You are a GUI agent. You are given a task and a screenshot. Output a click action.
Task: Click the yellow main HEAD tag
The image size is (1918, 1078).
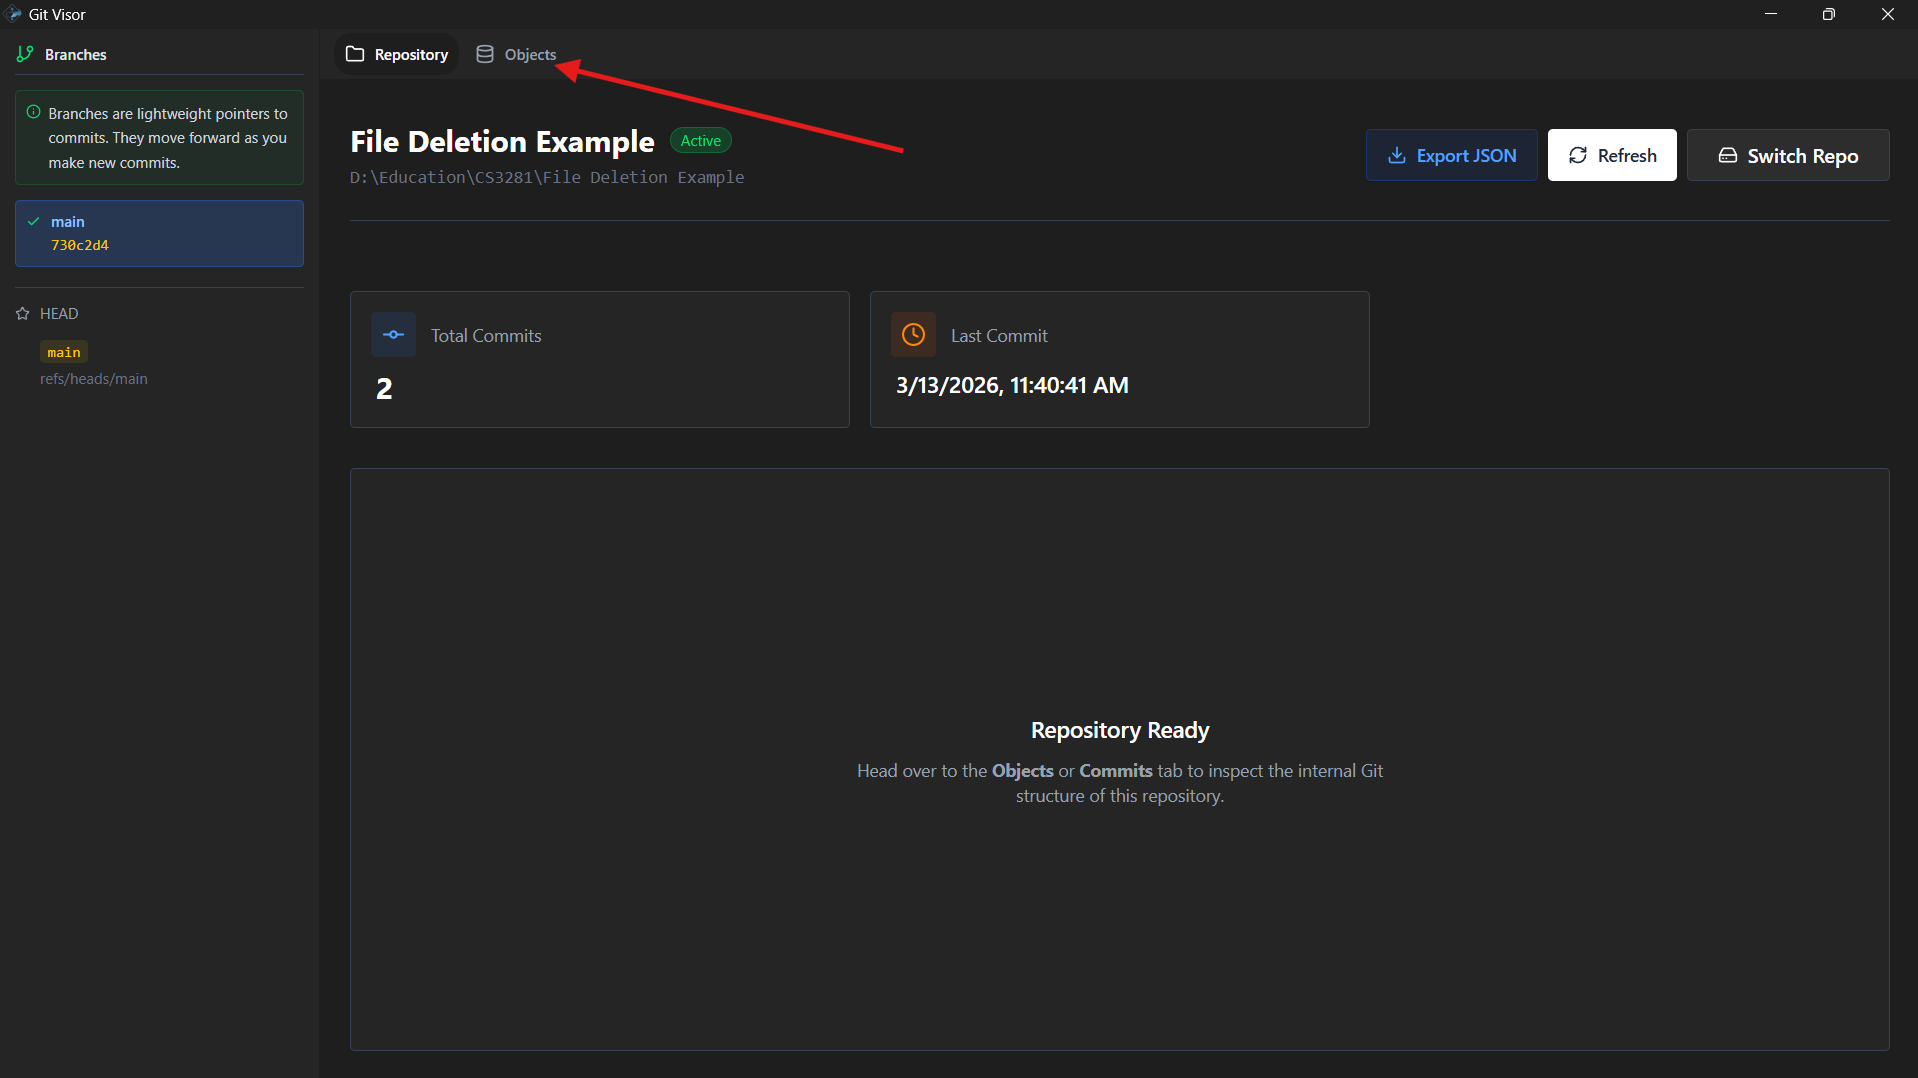(x=64, y=352)
